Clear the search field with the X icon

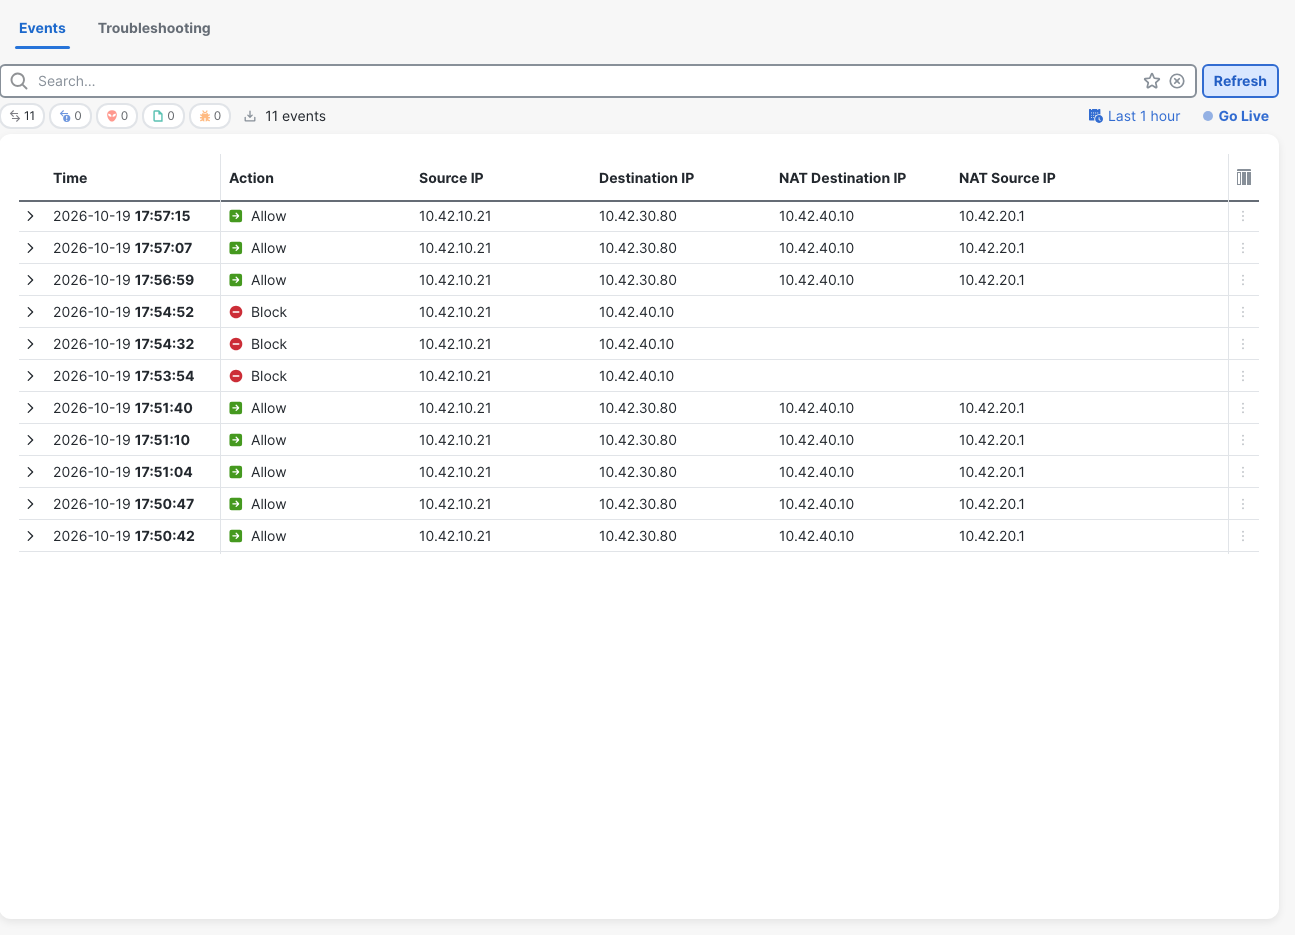pos(1177,81)
